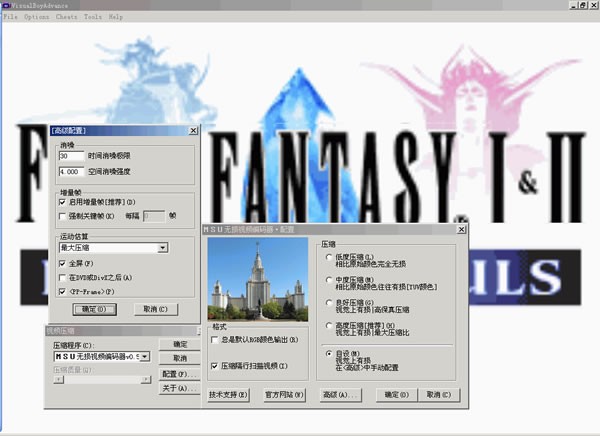Restore the VisualBoyAdvance window size
Viewport: 600px width, 436px height.
coord(582,5)
